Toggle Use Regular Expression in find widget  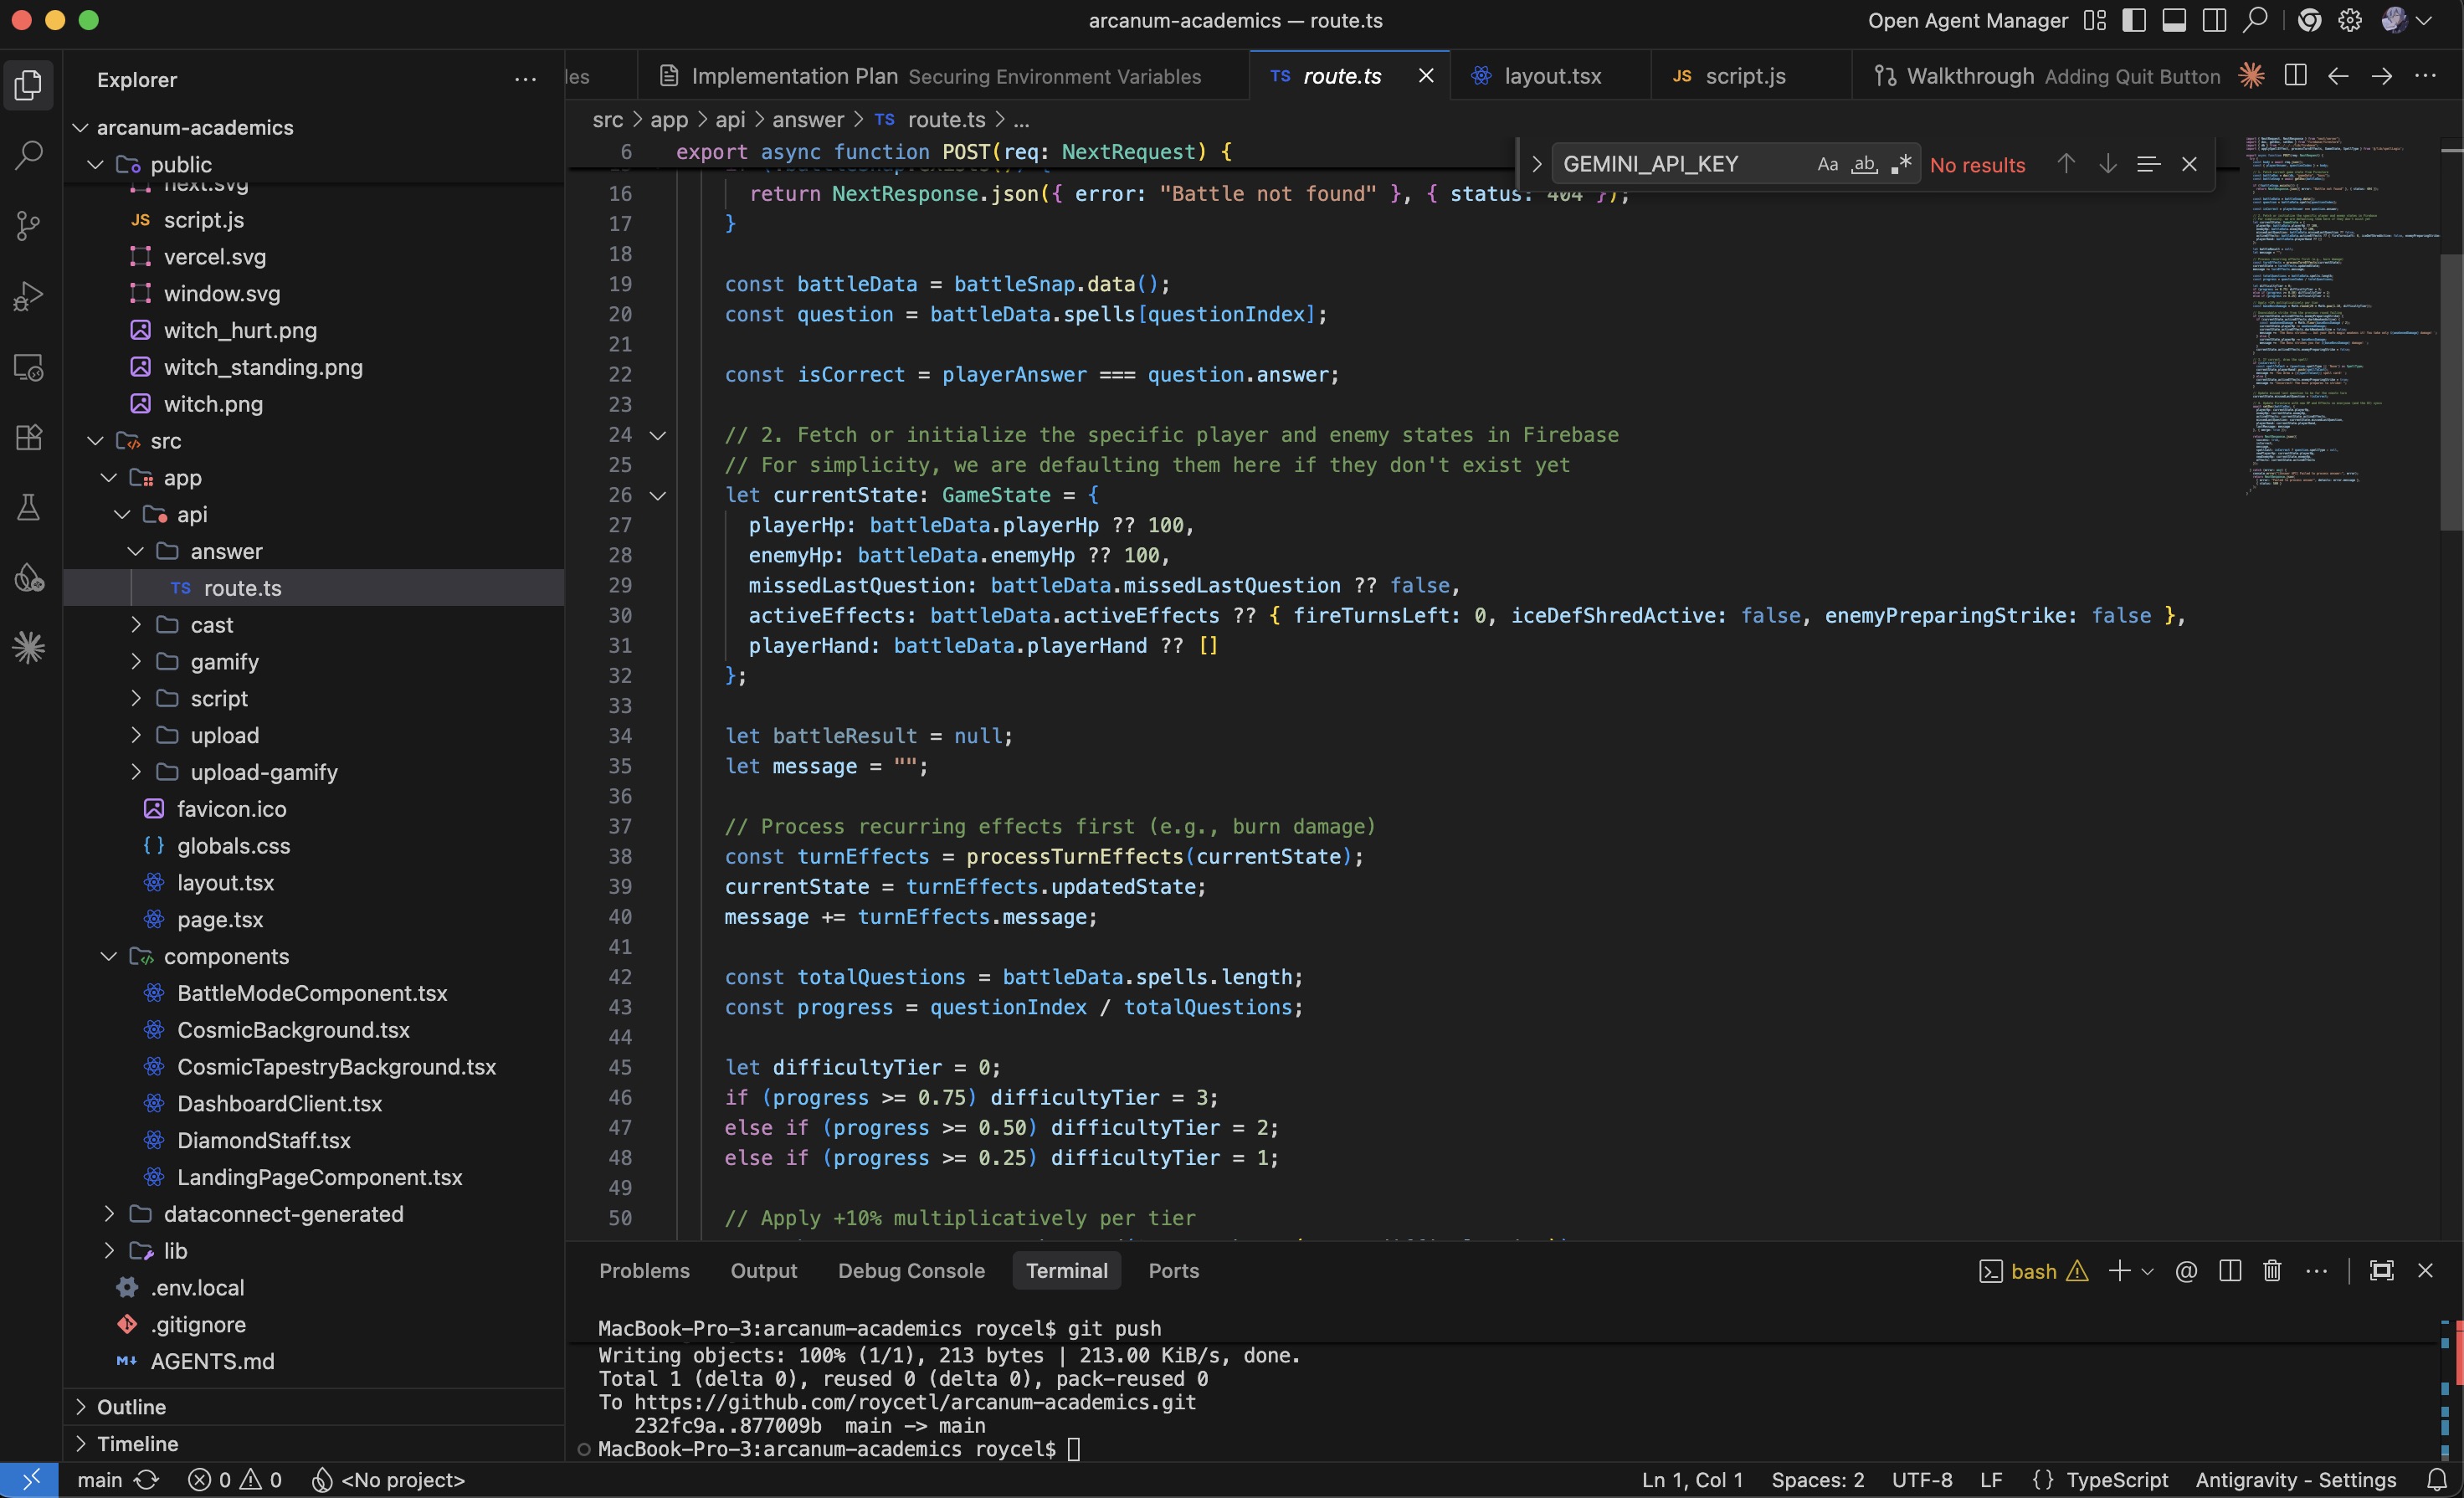[x=1901, y=165]
